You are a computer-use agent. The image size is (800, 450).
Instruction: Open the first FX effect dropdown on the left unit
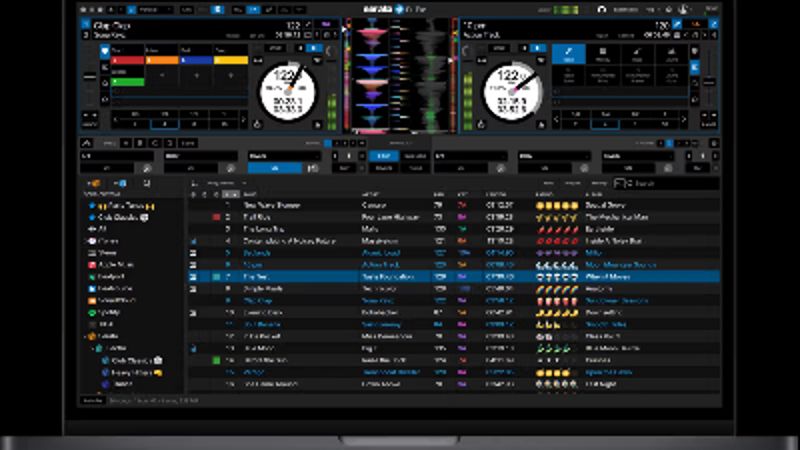point(117,156)
